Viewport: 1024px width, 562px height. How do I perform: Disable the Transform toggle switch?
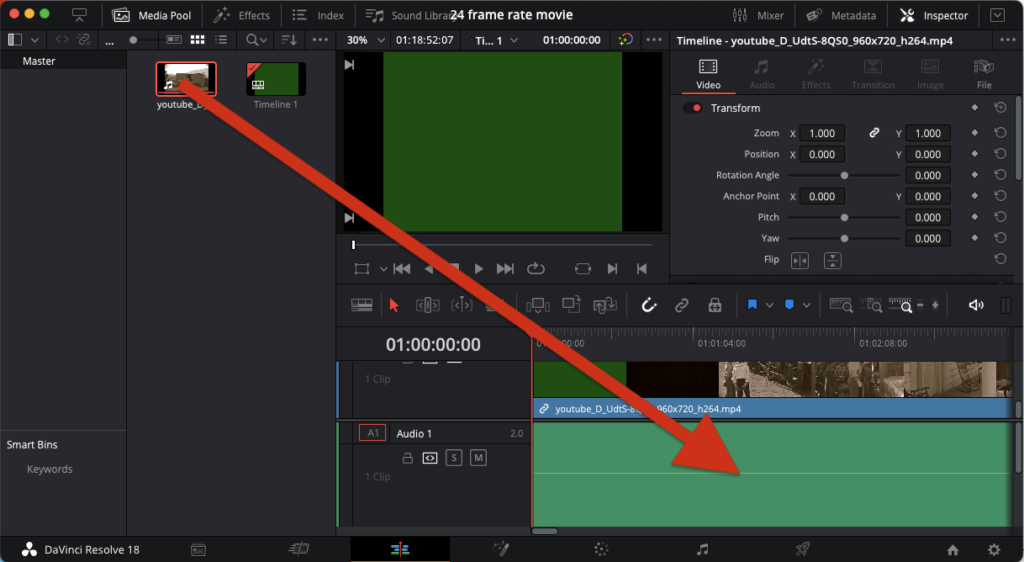pyautogui.click(x=692, y=108)
